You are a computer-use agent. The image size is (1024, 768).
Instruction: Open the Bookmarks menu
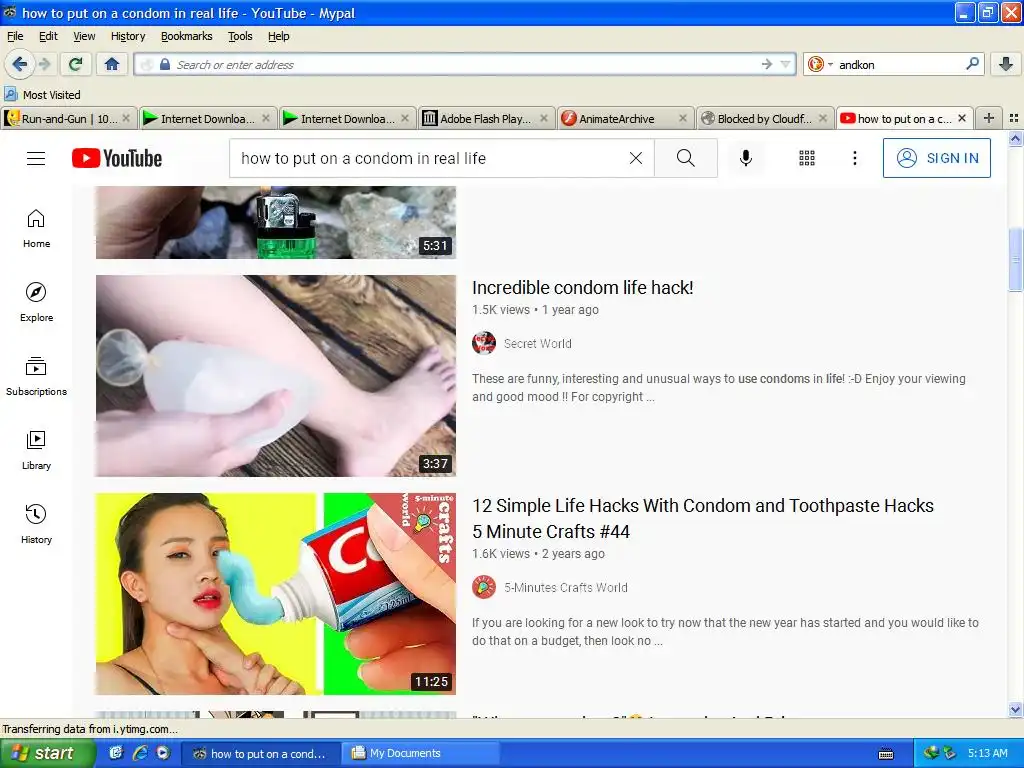click(x=187, y=36)
